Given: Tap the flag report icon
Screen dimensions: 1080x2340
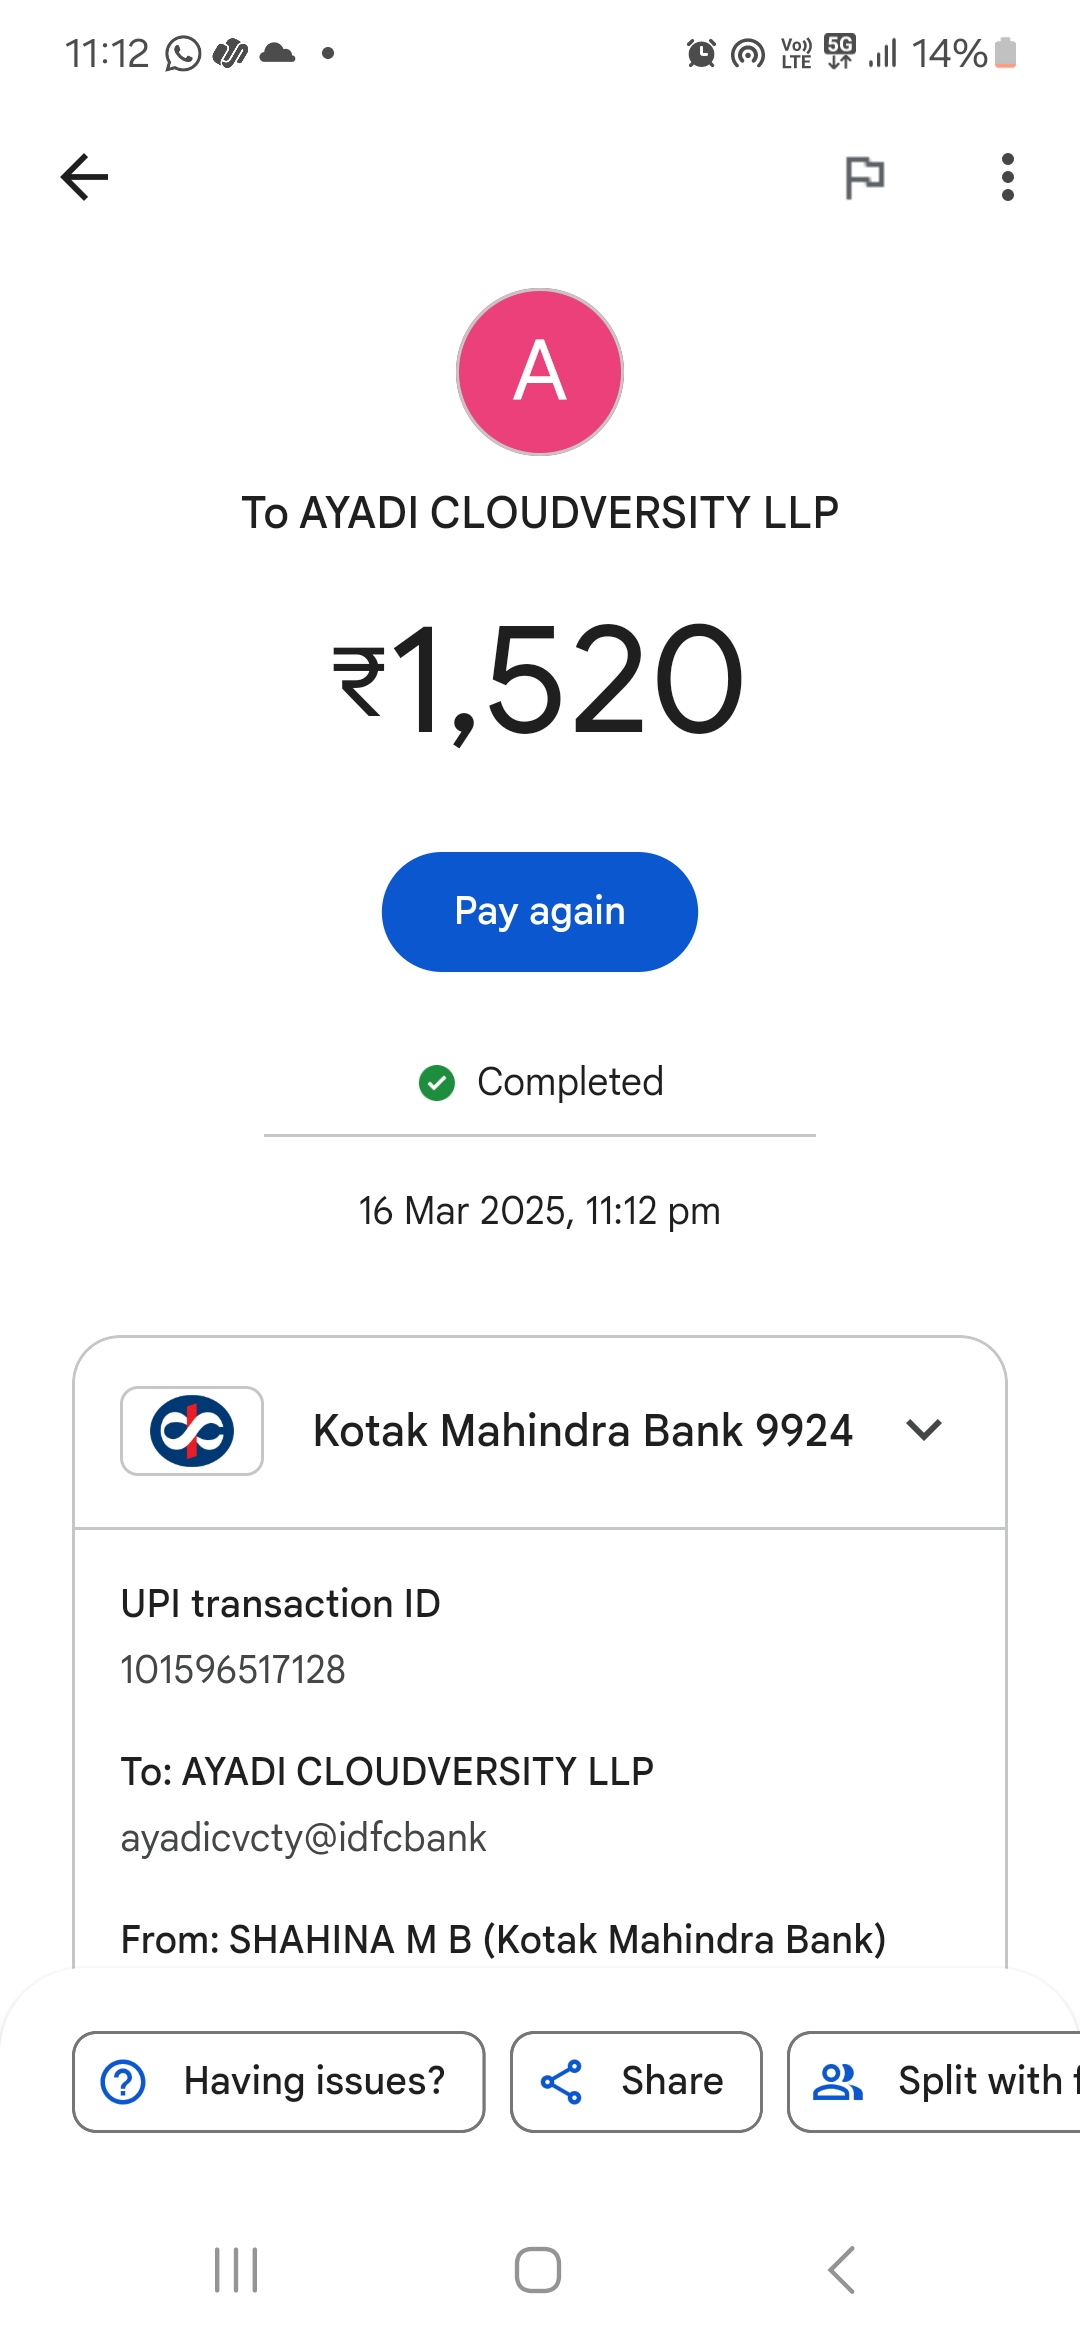Looking at the screenshot, I should click(x=865, y=178).
